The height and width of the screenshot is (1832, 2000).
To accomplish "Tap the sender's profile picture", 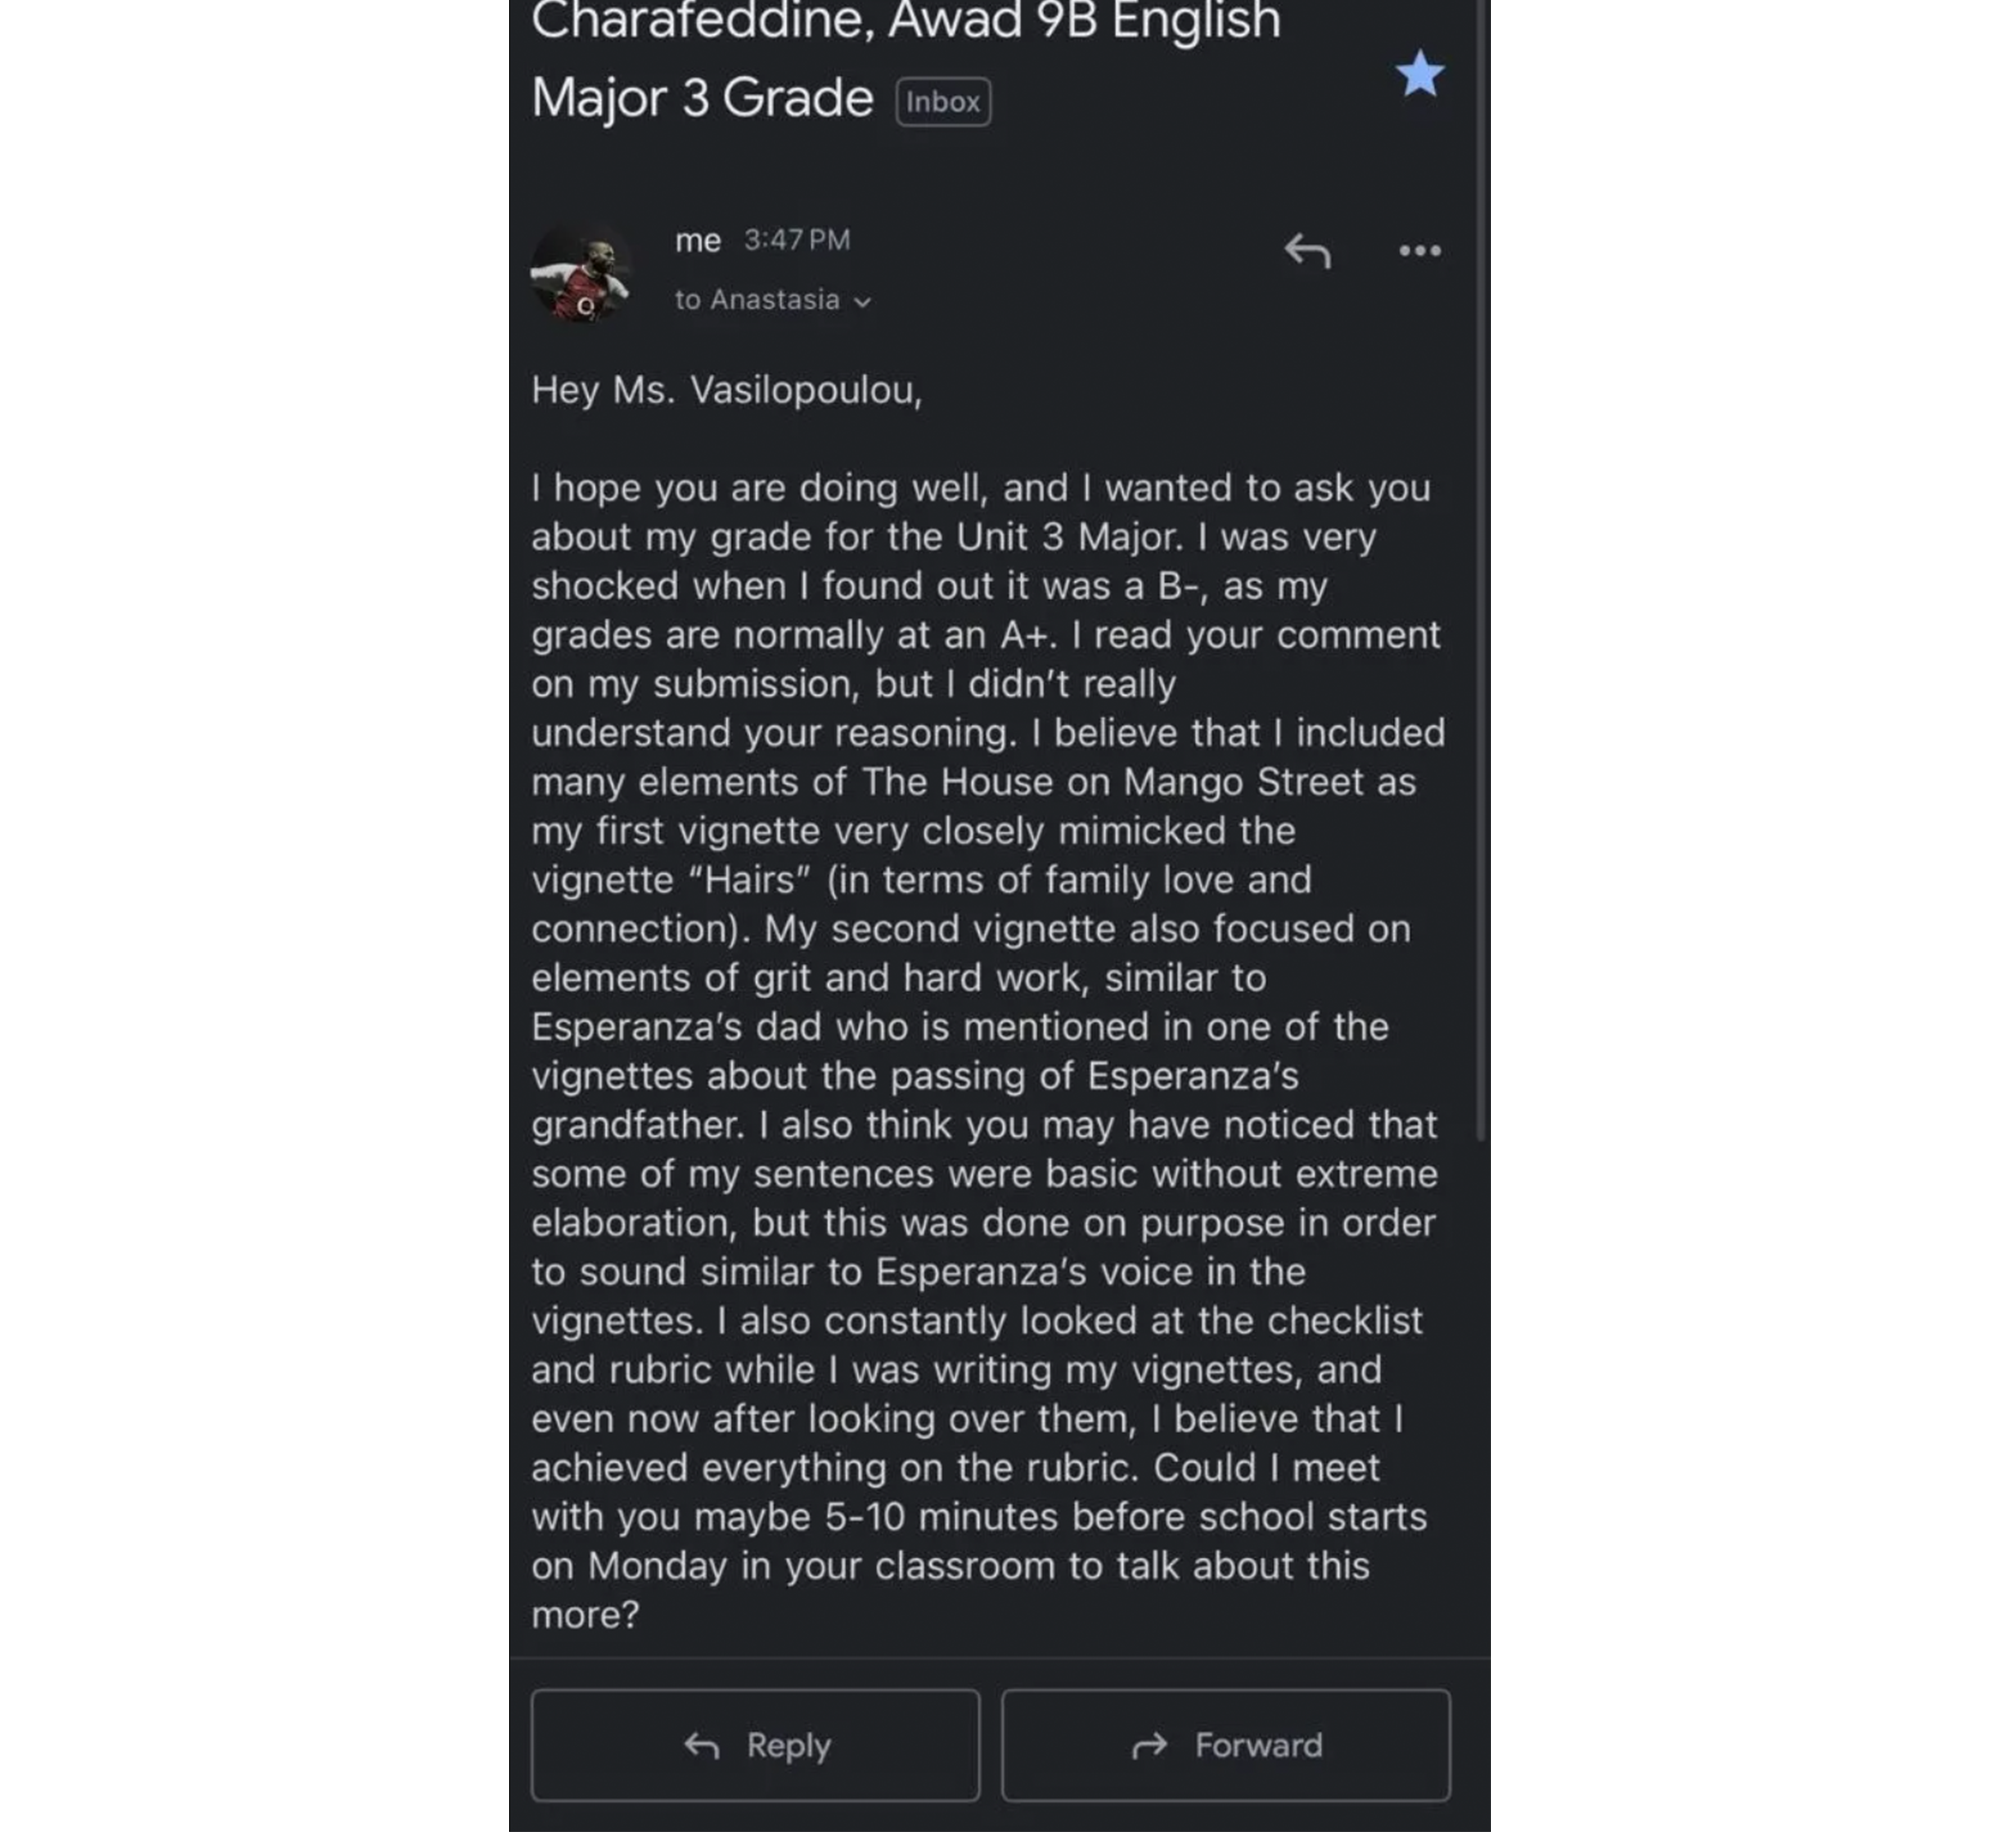I will click(x=582, y=273).
